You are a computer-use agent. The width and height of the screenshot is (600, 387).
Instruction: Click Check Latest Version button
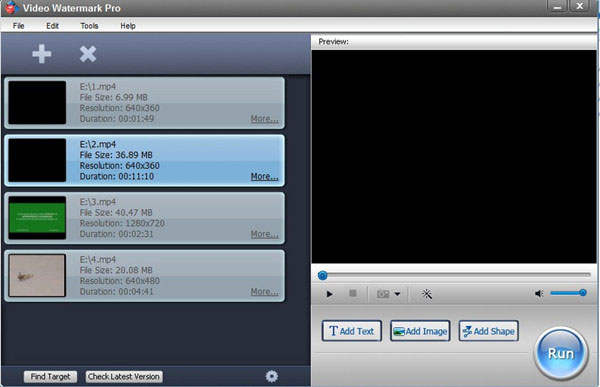pyautogui.click(x=124, y=377)
